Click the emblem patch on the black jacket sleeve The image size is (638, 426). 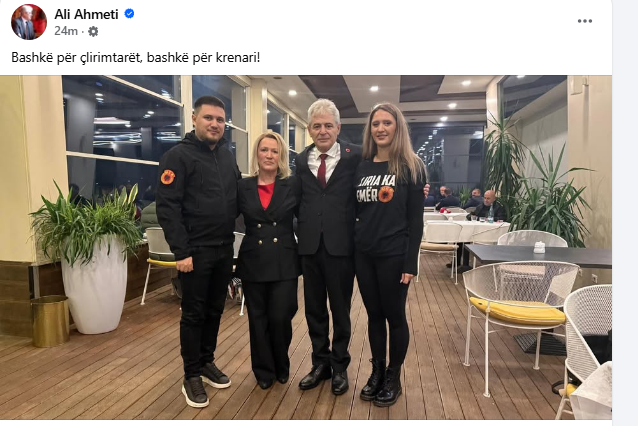point(168,177)
